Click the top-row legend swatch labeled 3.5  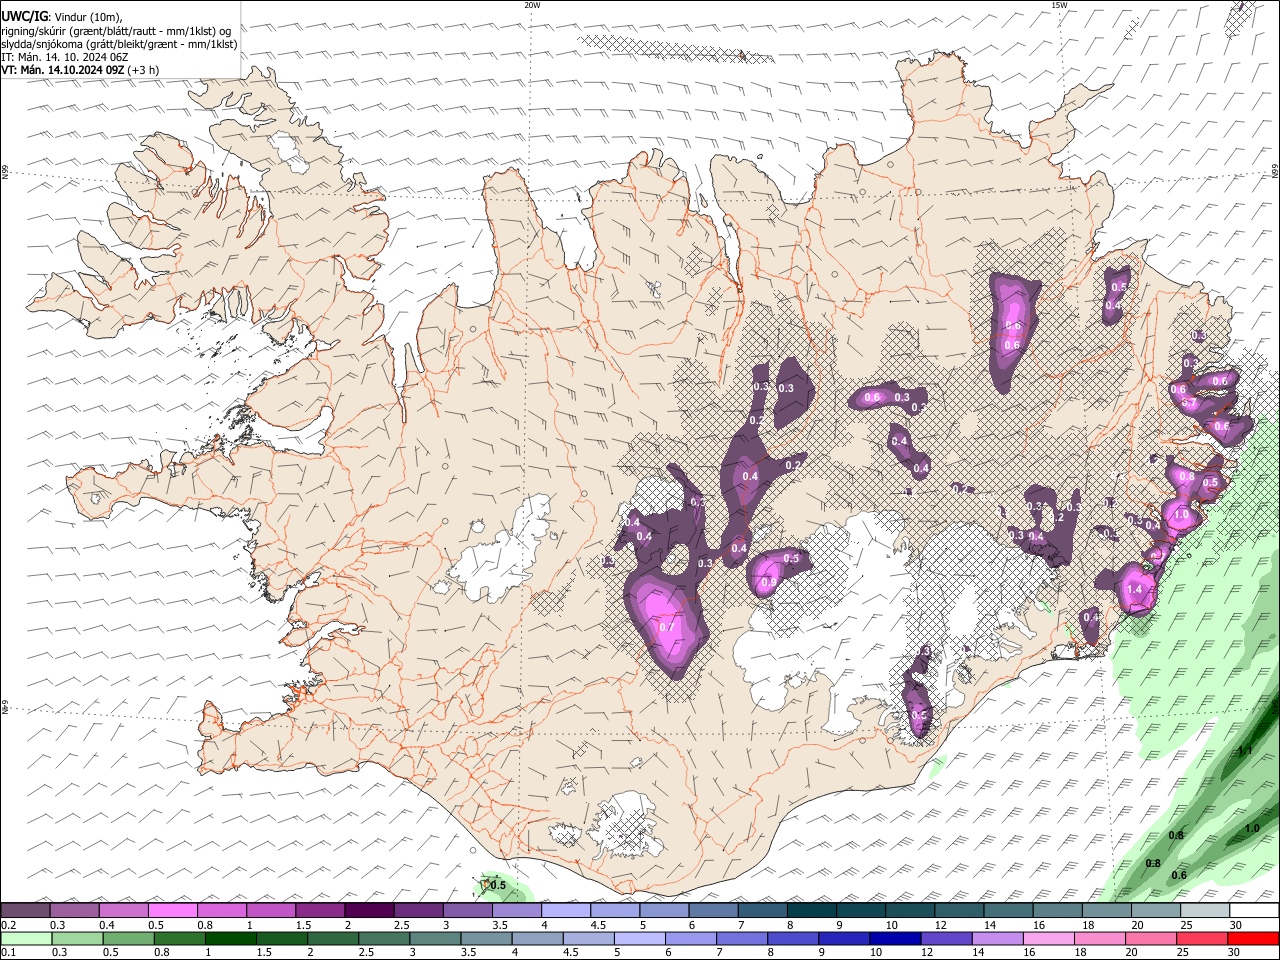[517, 911]
